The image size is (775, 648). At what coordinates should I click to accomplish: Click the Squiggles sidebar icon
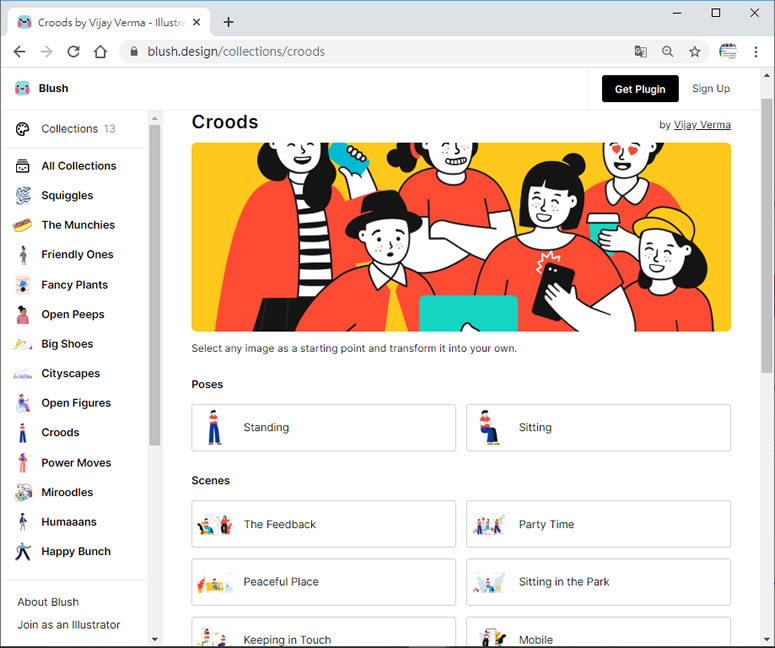[x=23, y=196]
